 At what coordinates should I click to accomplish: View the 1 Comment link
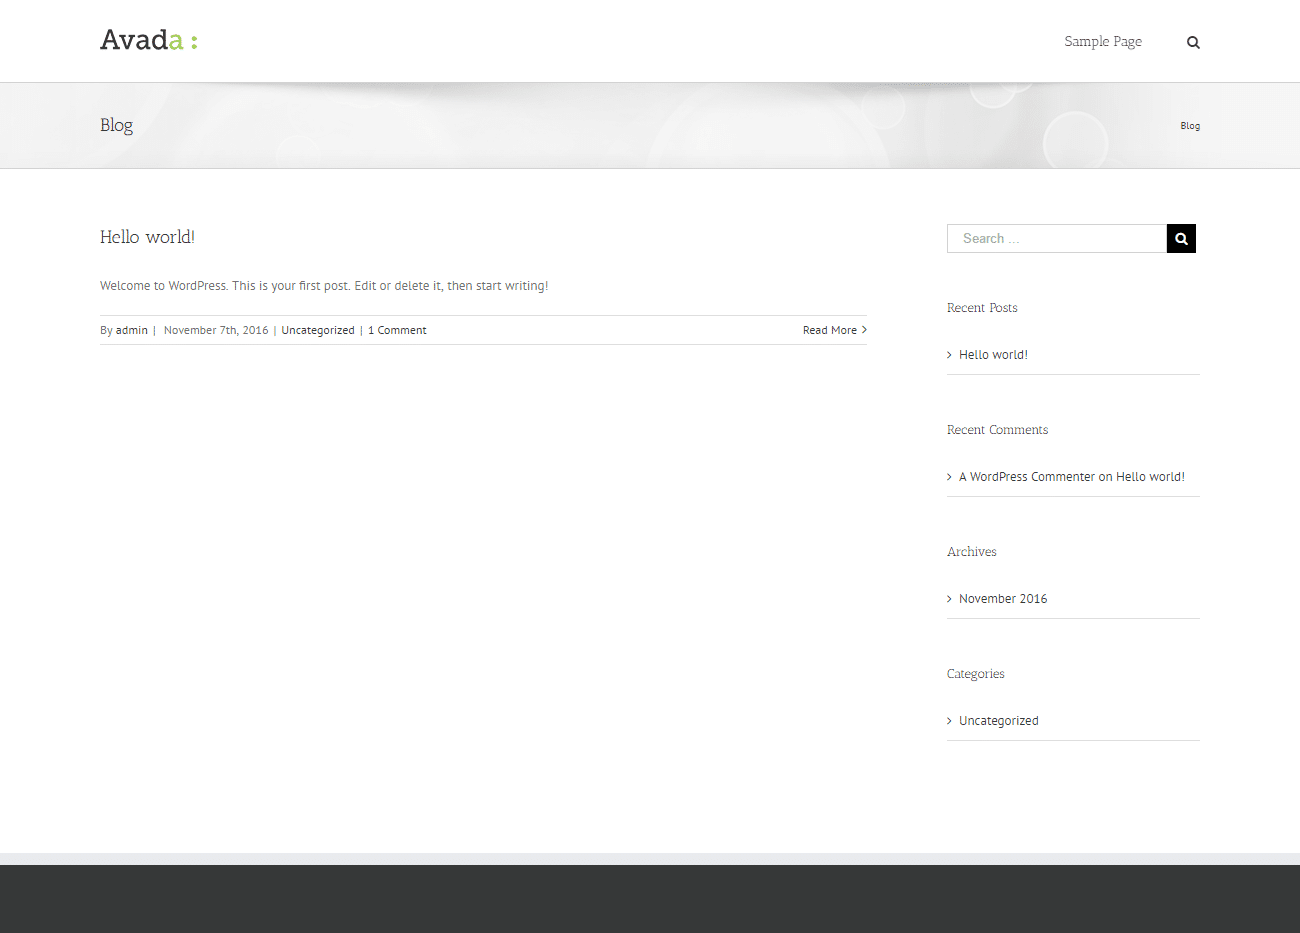click(x=397, y=330)
